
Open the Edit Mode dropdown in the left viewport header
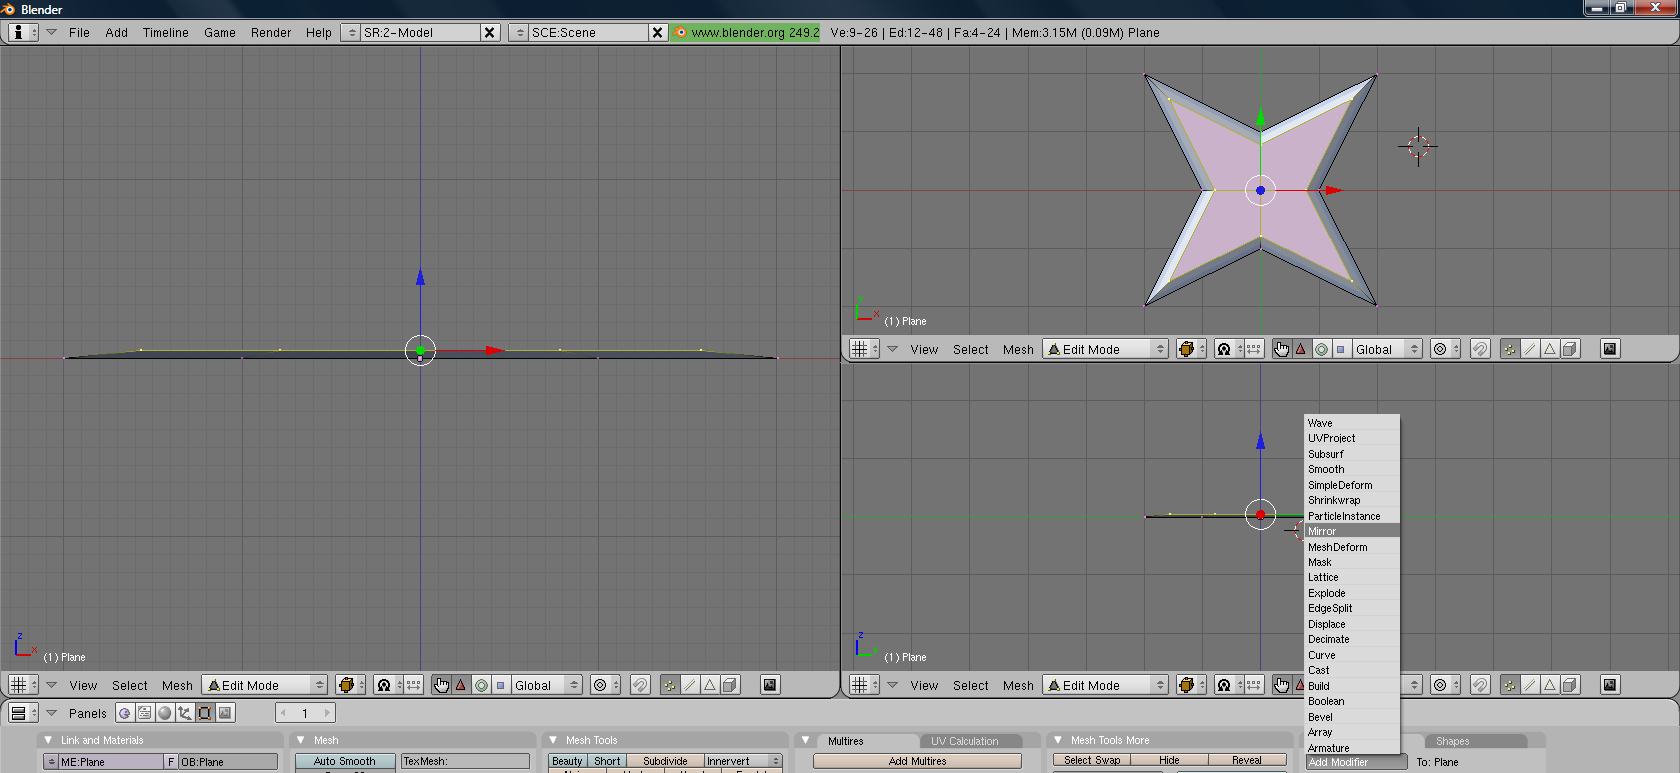[x=265, y=685]
